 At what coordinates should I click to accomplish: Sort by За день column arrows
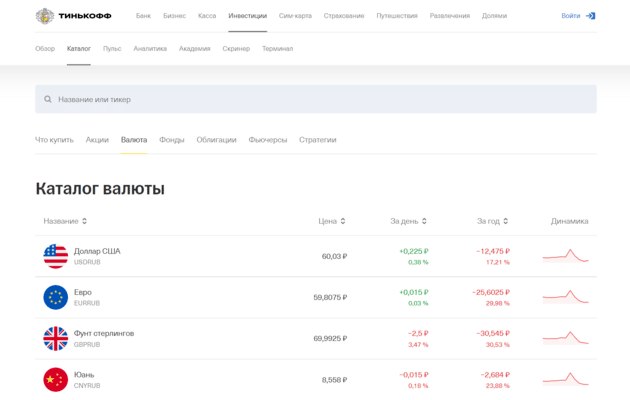point(424,221)
